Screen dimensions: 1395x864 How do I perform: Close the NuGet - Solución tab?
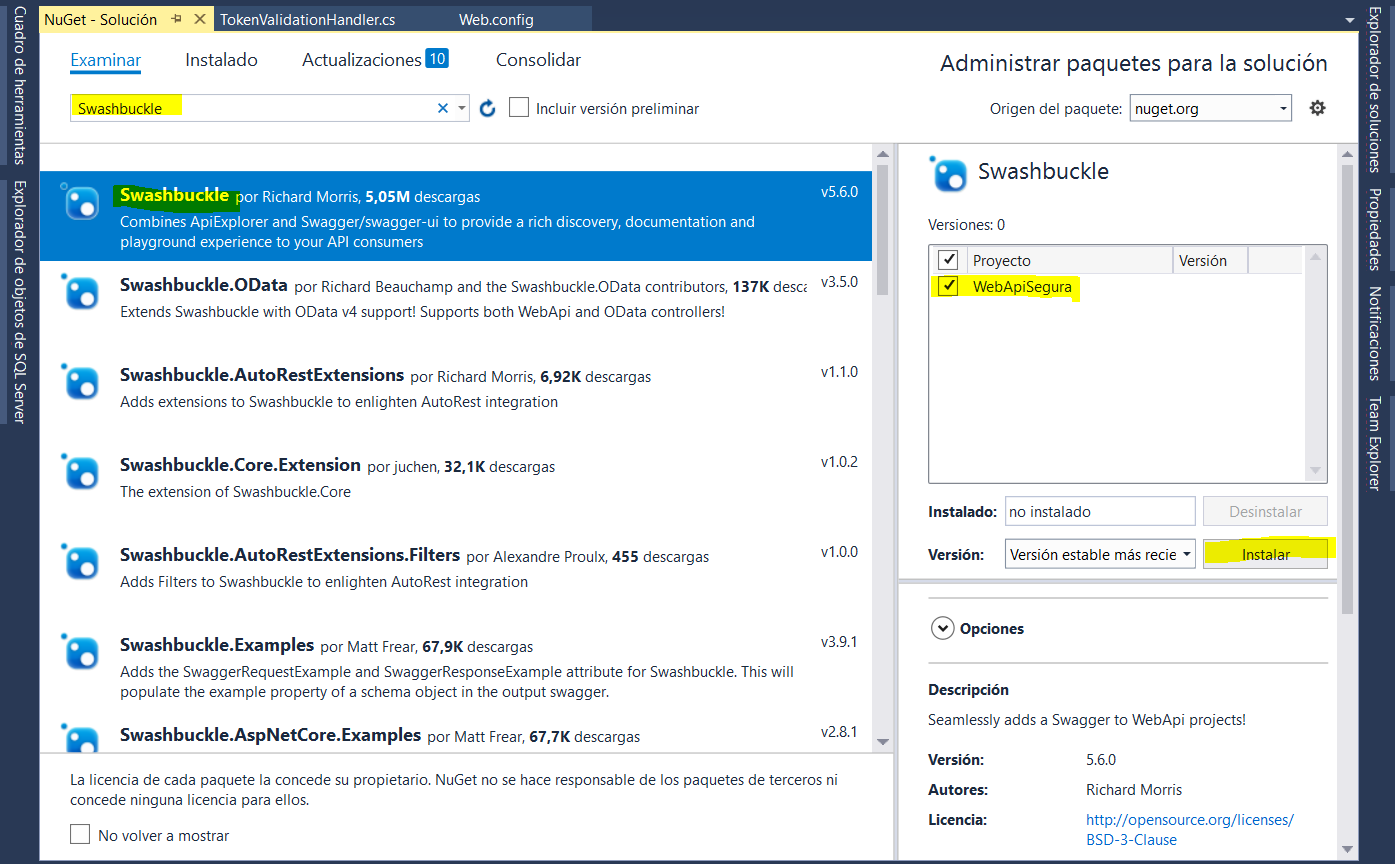(200, 19)
